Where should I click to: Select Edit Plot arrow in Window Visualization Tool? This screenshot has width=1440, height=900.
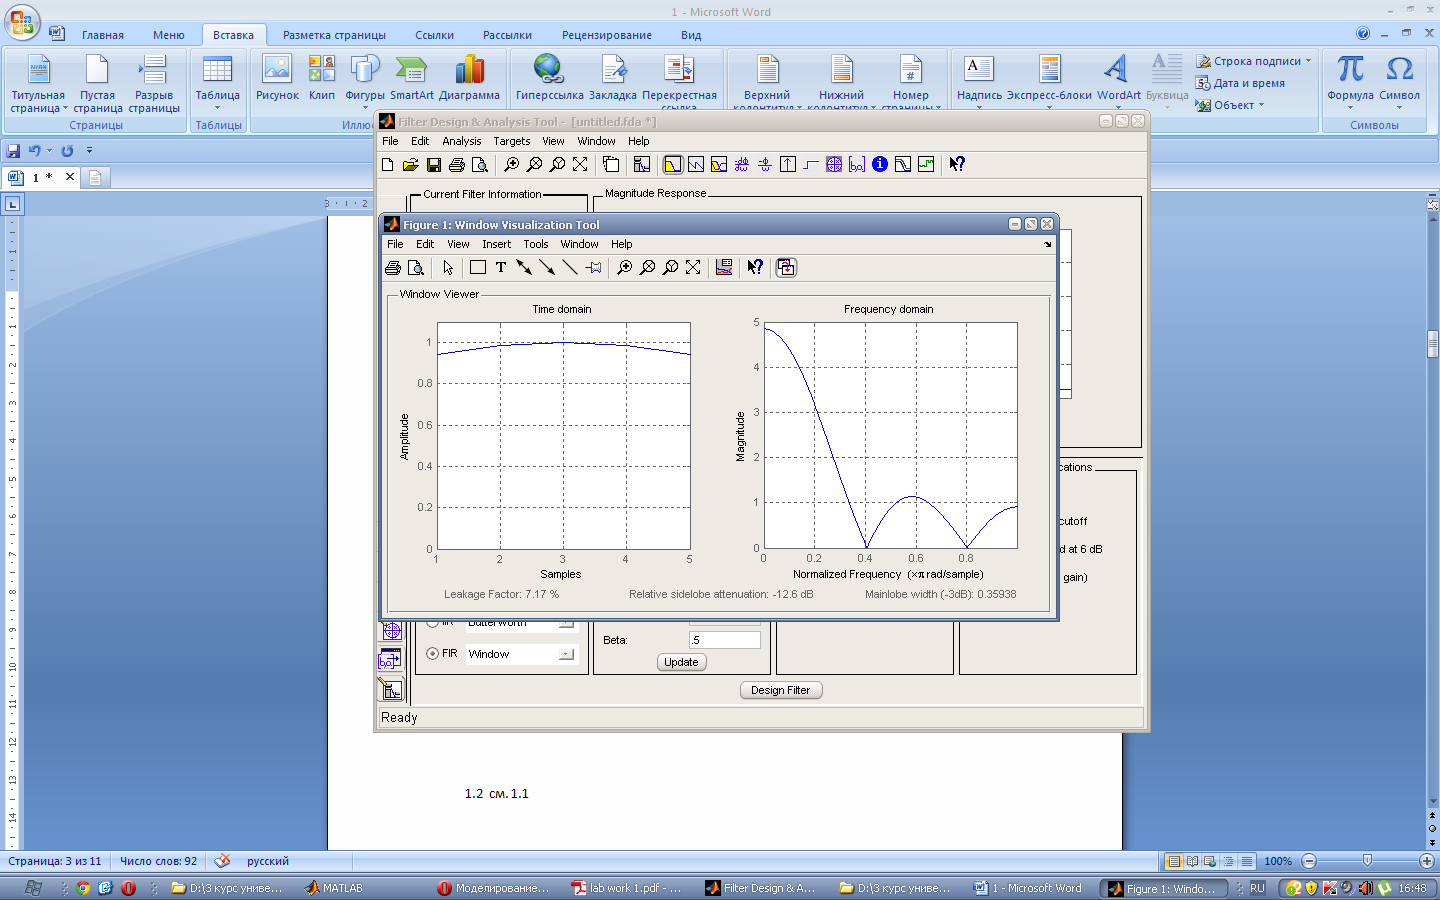pos(448,268)
